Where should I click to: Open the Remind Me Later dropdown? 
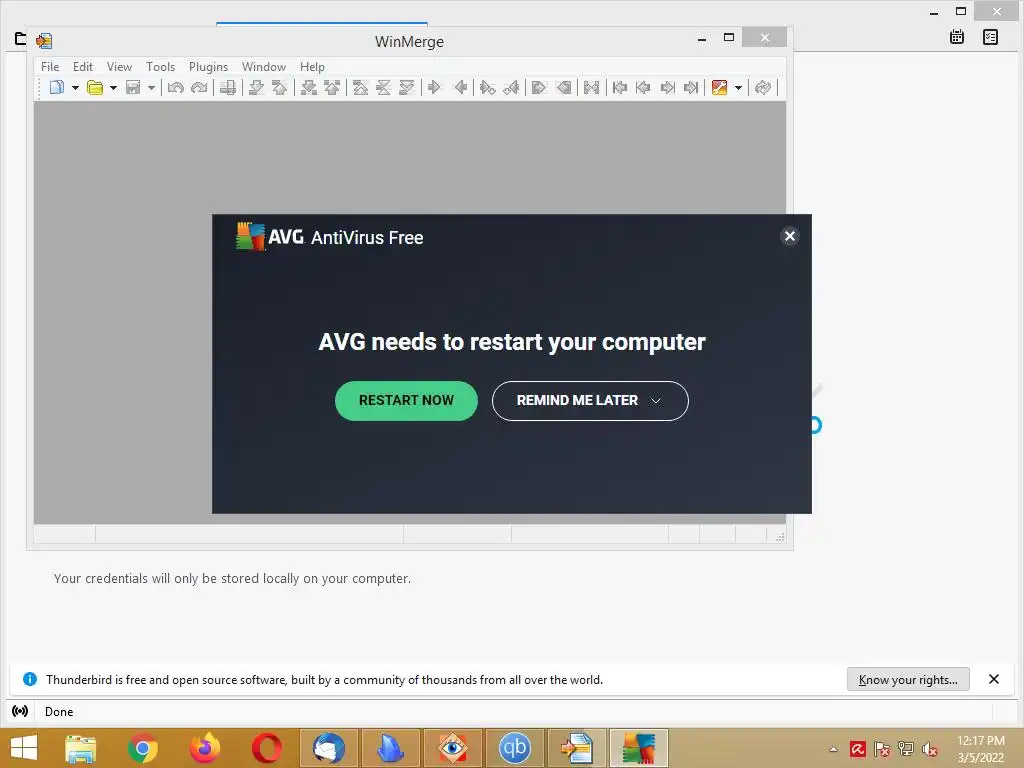(590, 400)
